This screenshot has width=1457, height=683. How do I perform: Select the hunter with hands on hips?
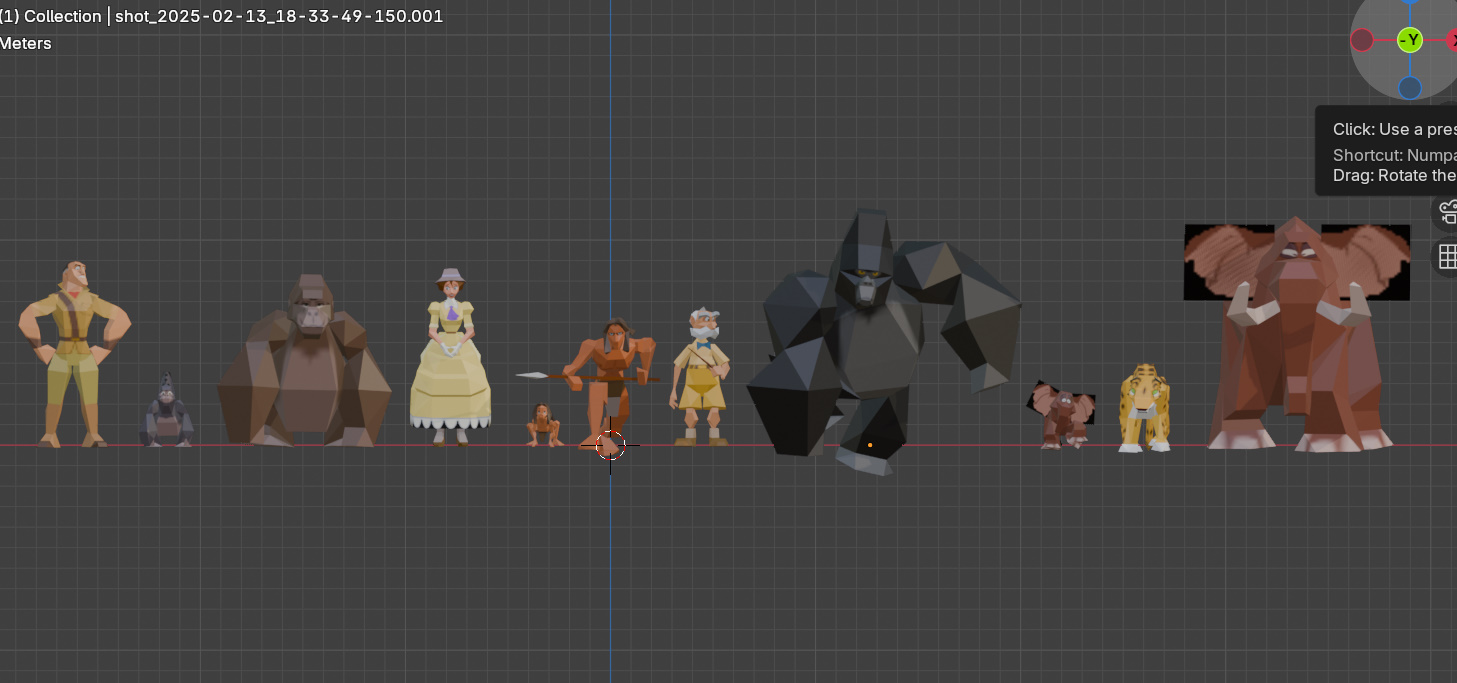(74, 353)
